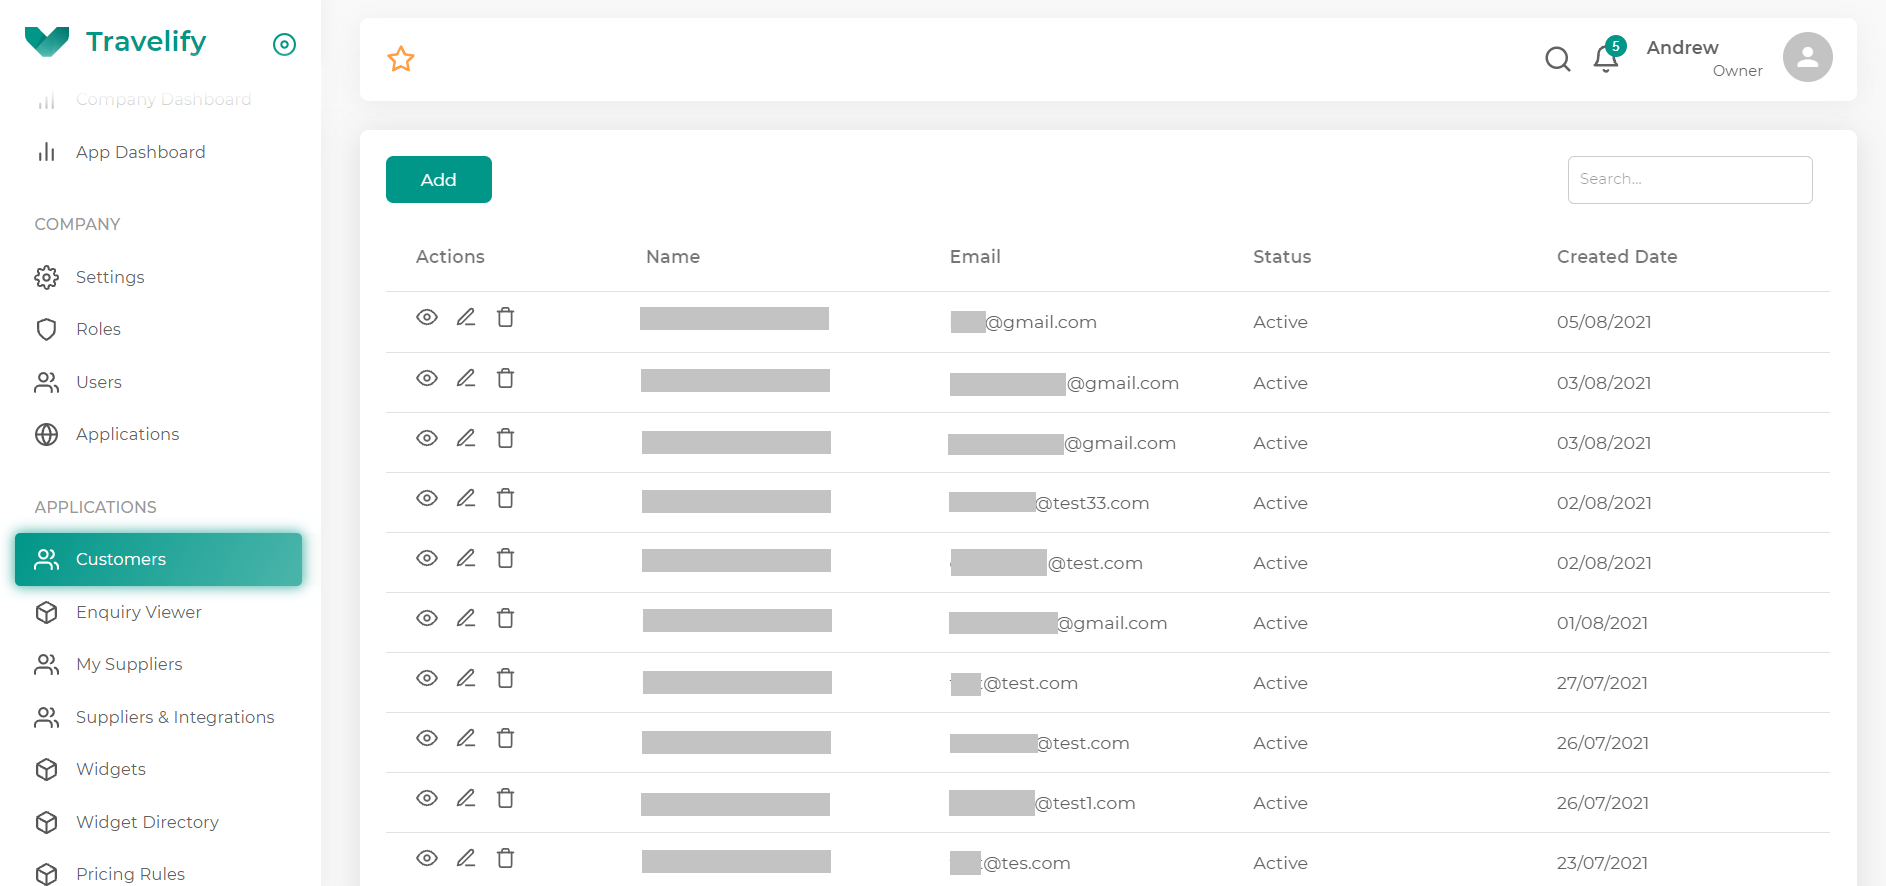1886x886 pixels.
Task: Select Customers in sidebar
Action: point(158,559)
